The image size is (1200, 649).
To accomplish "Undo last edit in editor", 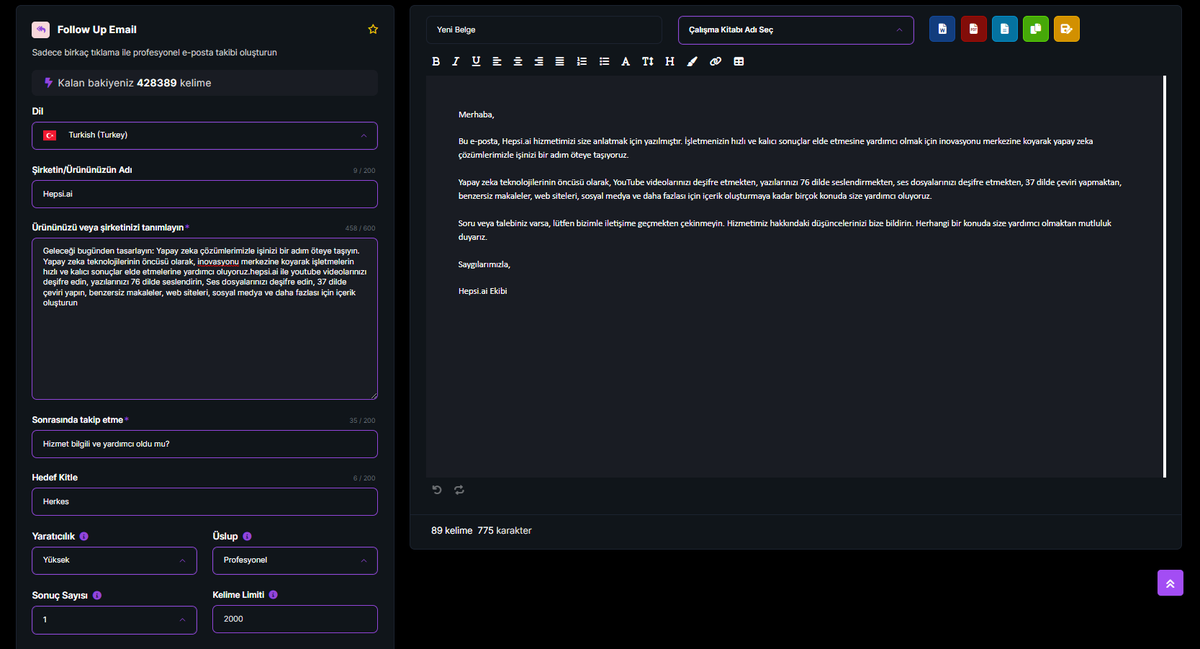I will tap(437, 489).
